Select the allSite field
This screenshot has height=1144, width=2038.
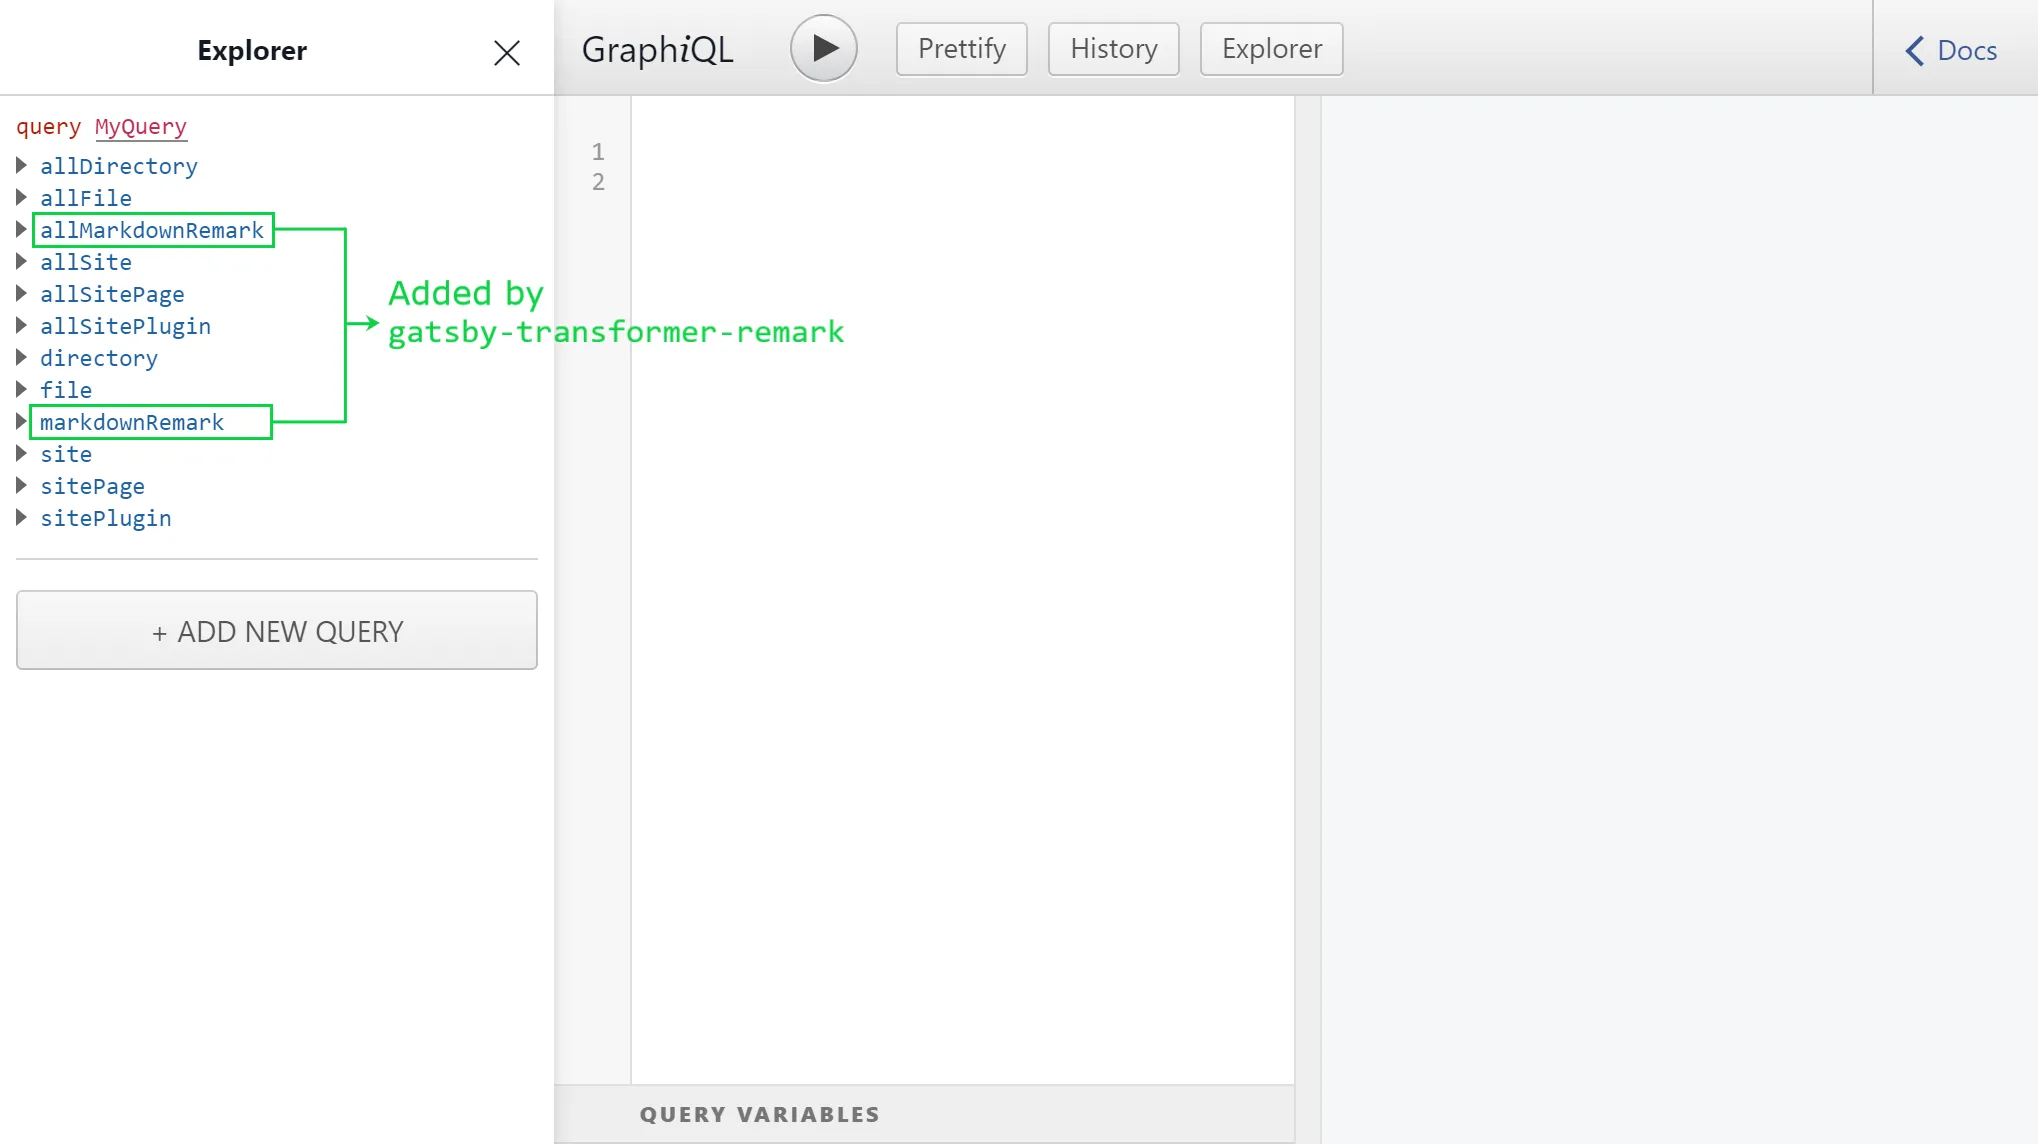coord(86,262)
